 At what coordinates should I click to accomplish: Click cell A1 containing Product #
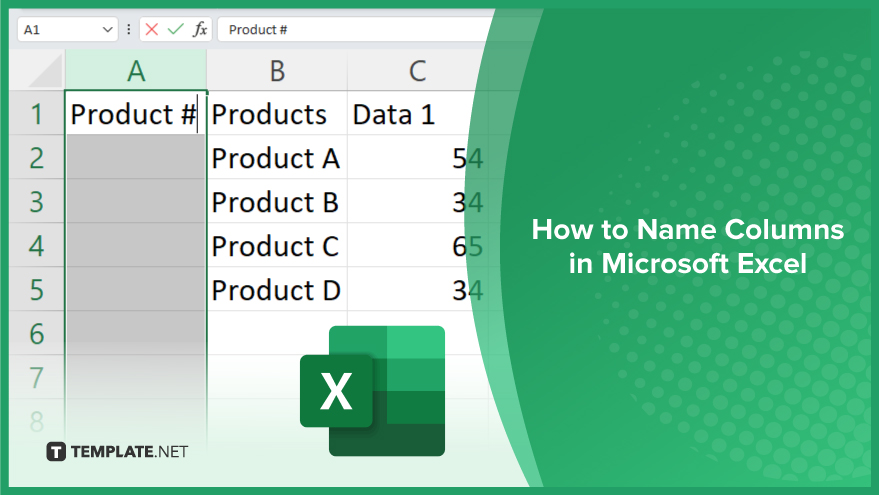pos(136,114)
